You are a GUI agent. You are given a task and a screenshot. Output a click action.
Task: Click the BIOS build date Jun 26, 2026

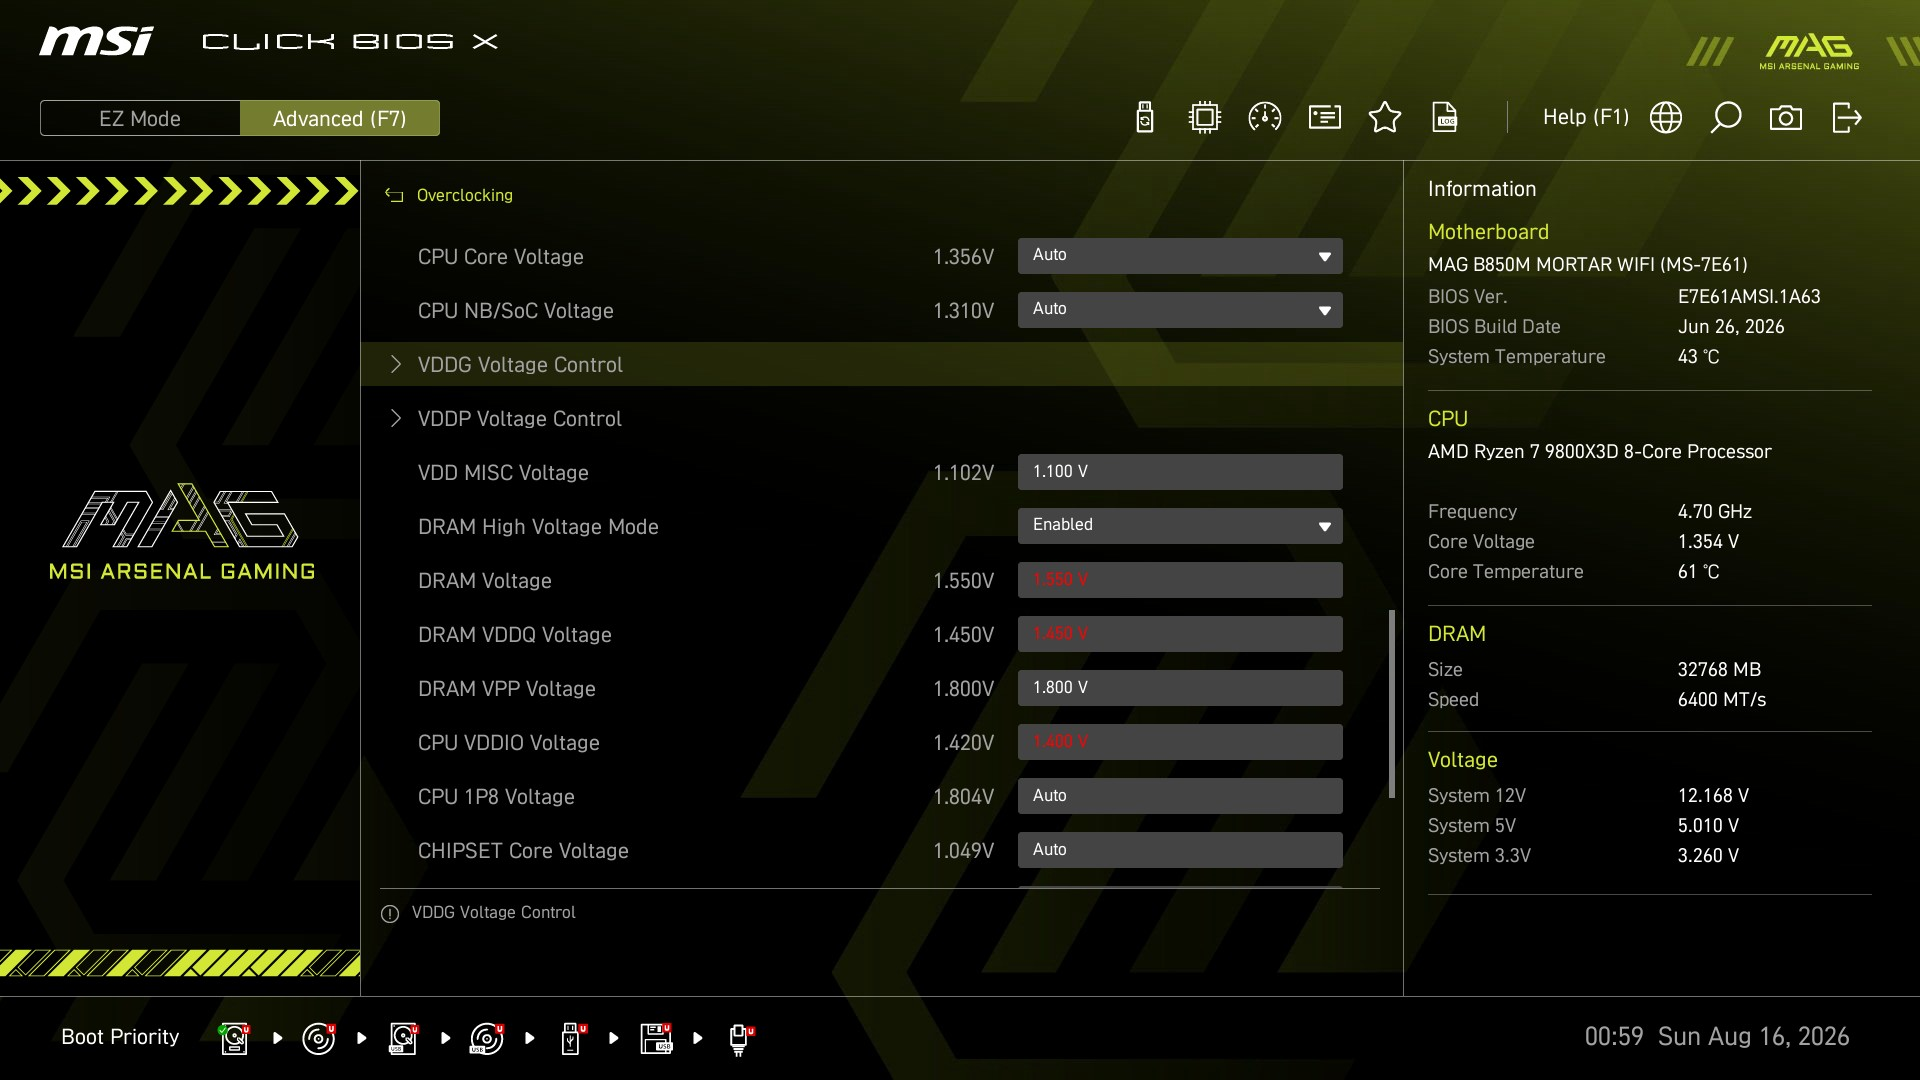tap(1731, 327)
